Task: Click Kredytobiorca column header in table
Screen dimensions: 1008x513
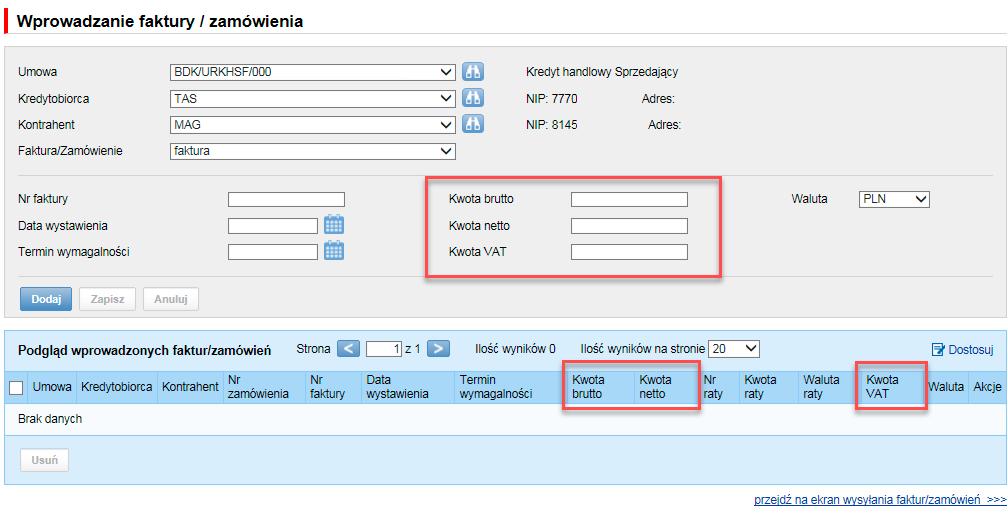Action: [x=116, y=387]
